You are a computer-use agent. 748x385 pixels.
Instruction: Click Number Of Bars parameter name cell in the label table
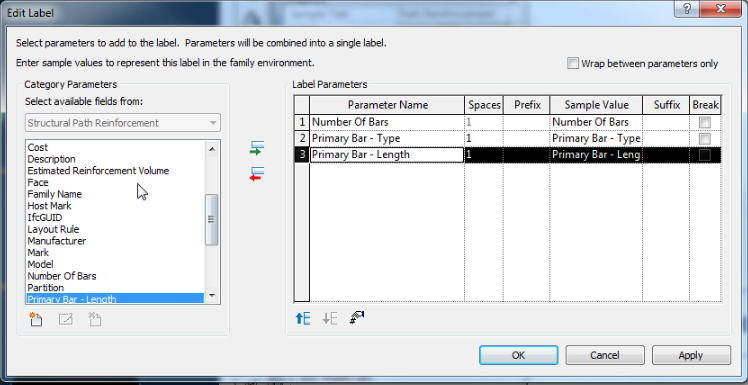tap(387, 123)
